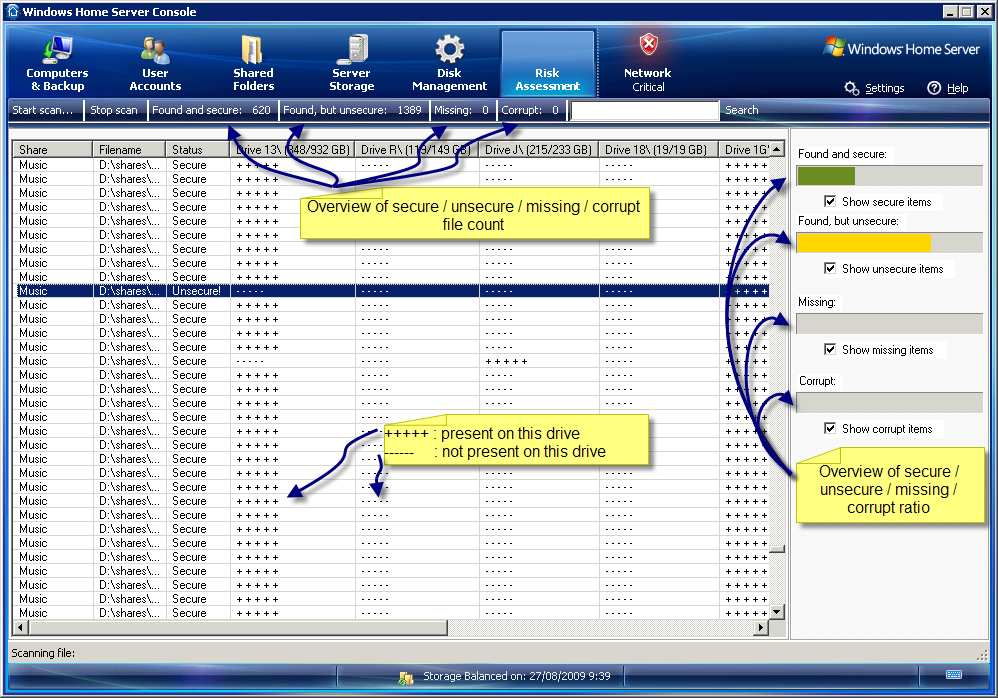Open the Shared Folders icon

pyautogui.click(x=253, y=50)
